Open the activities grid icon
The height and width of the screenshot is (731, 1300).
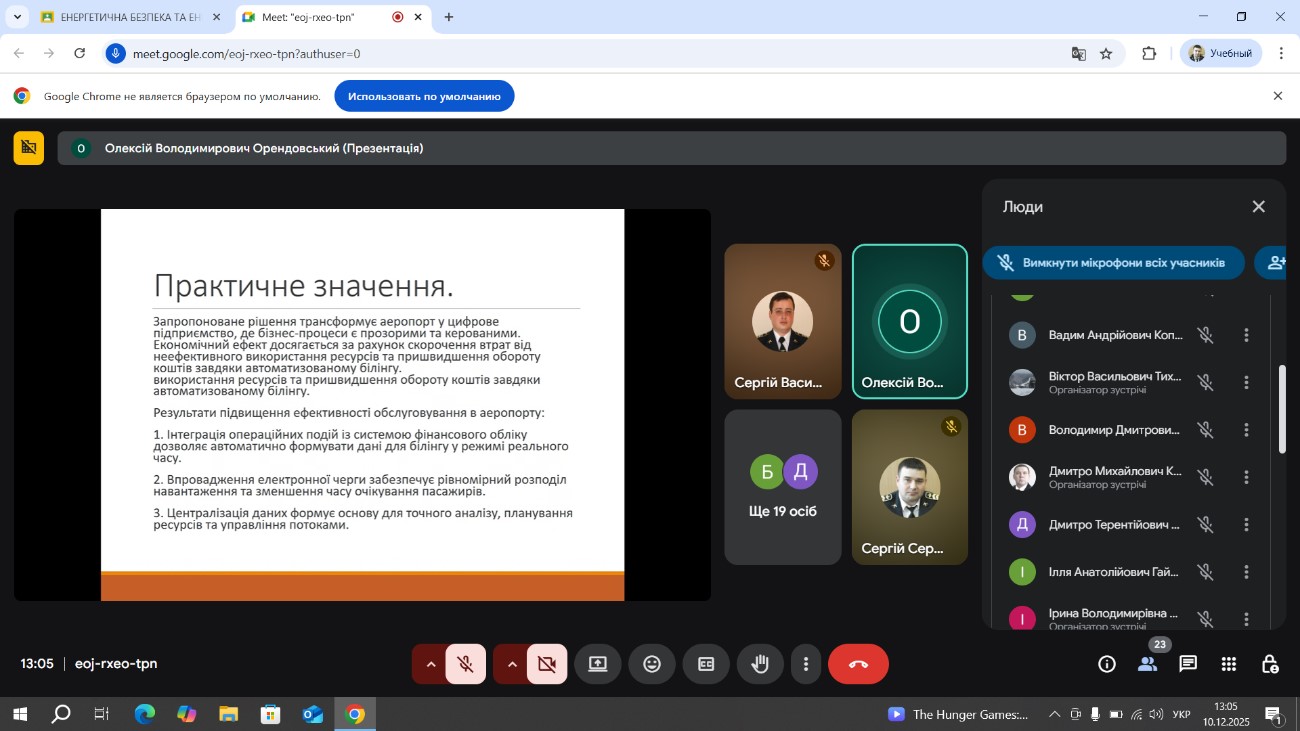coord(1229,664)
